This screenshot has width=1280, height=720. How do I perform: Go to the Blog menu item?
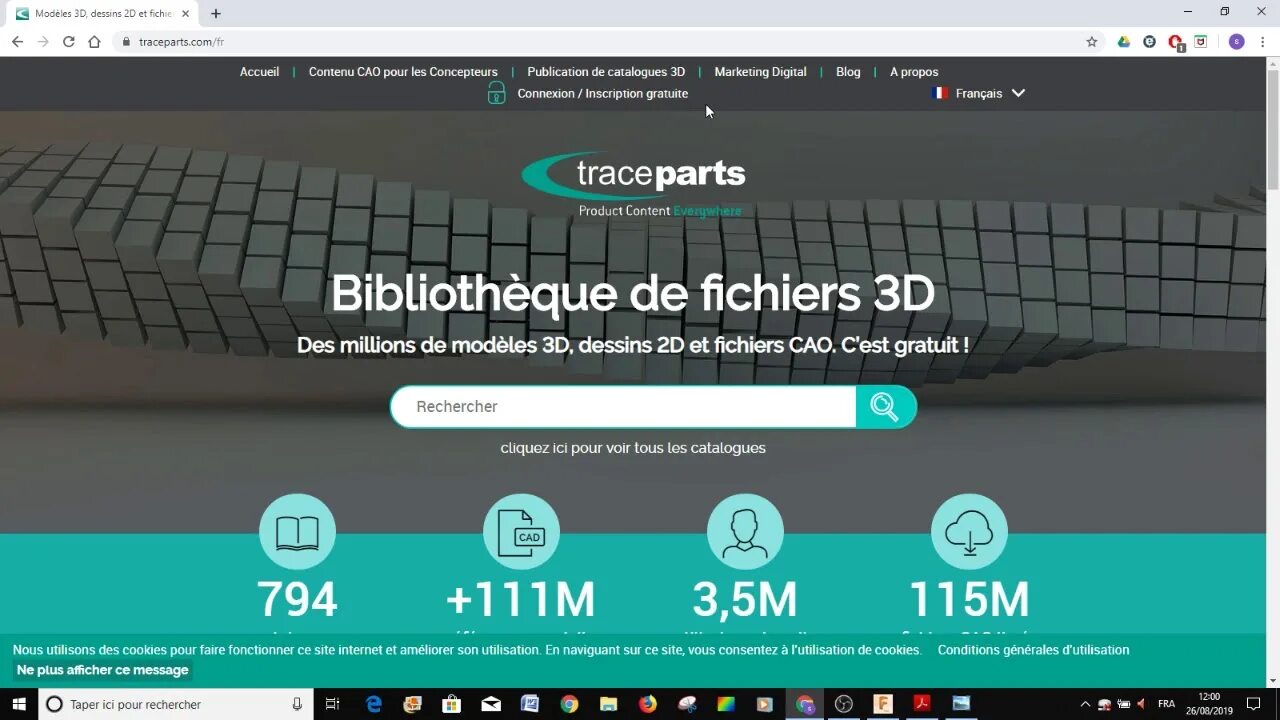(x=848, y=72)
